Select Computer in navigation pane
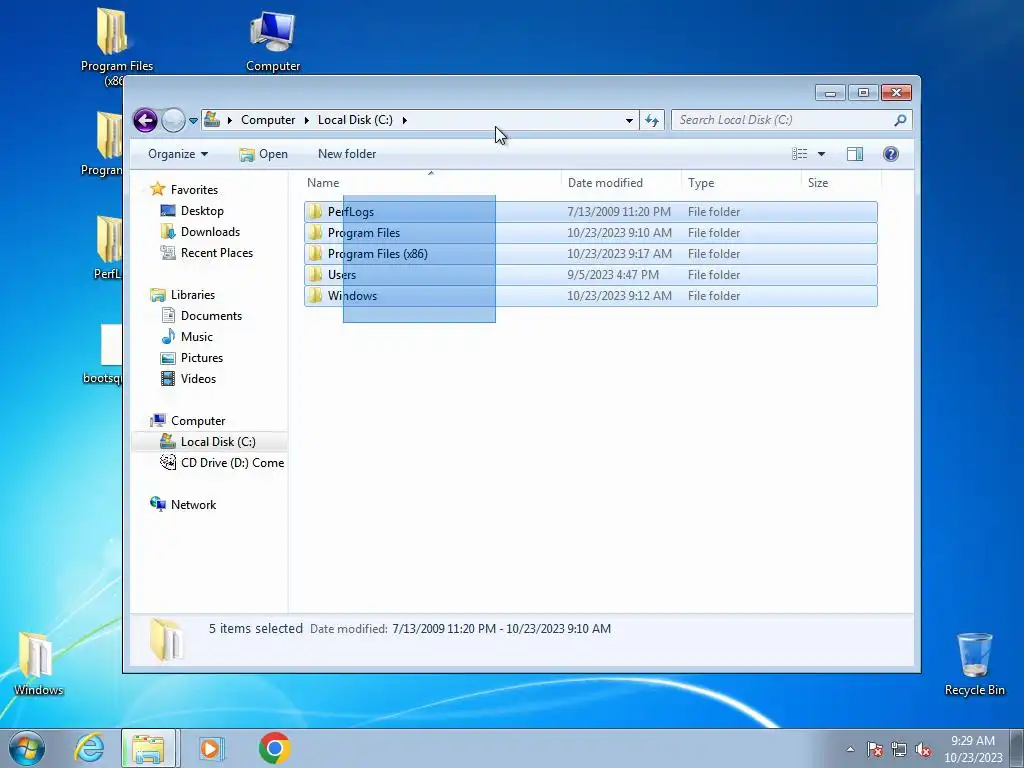Viewport: 1024px width, 768px height. [x=187, y=421]
